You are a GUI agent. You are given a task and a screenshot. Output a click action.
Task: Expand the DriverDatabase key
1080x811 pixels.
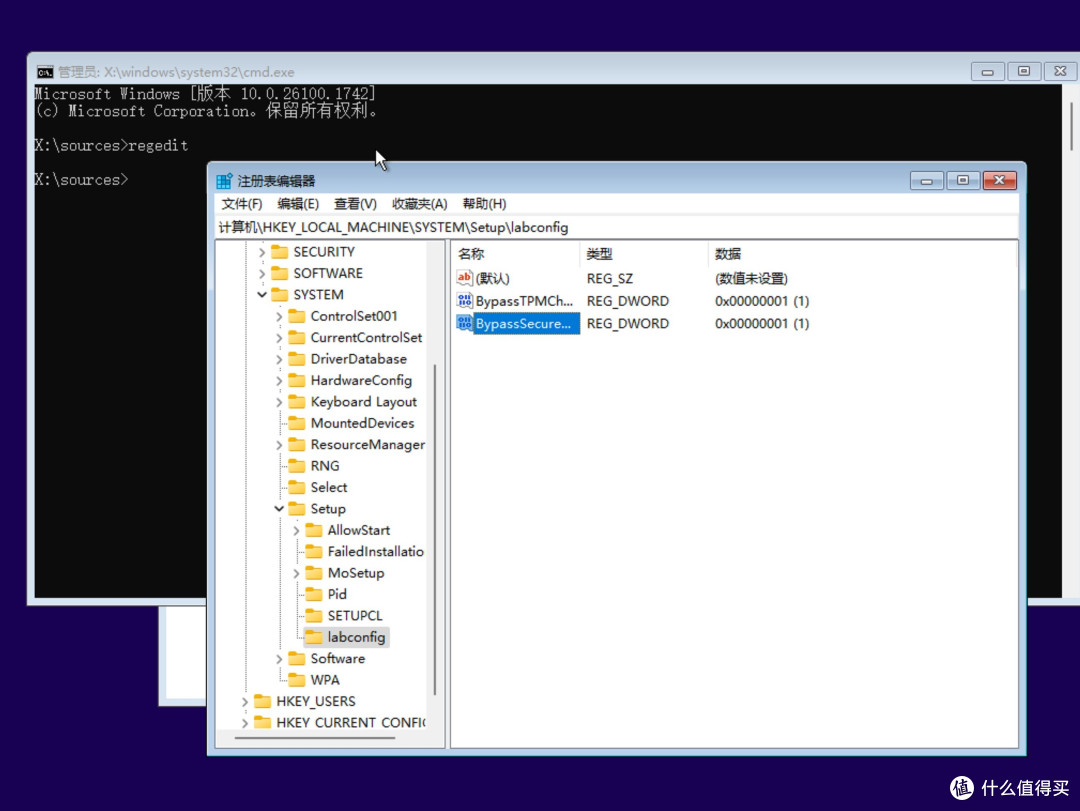pyautogui.click(x=279, y=360)
